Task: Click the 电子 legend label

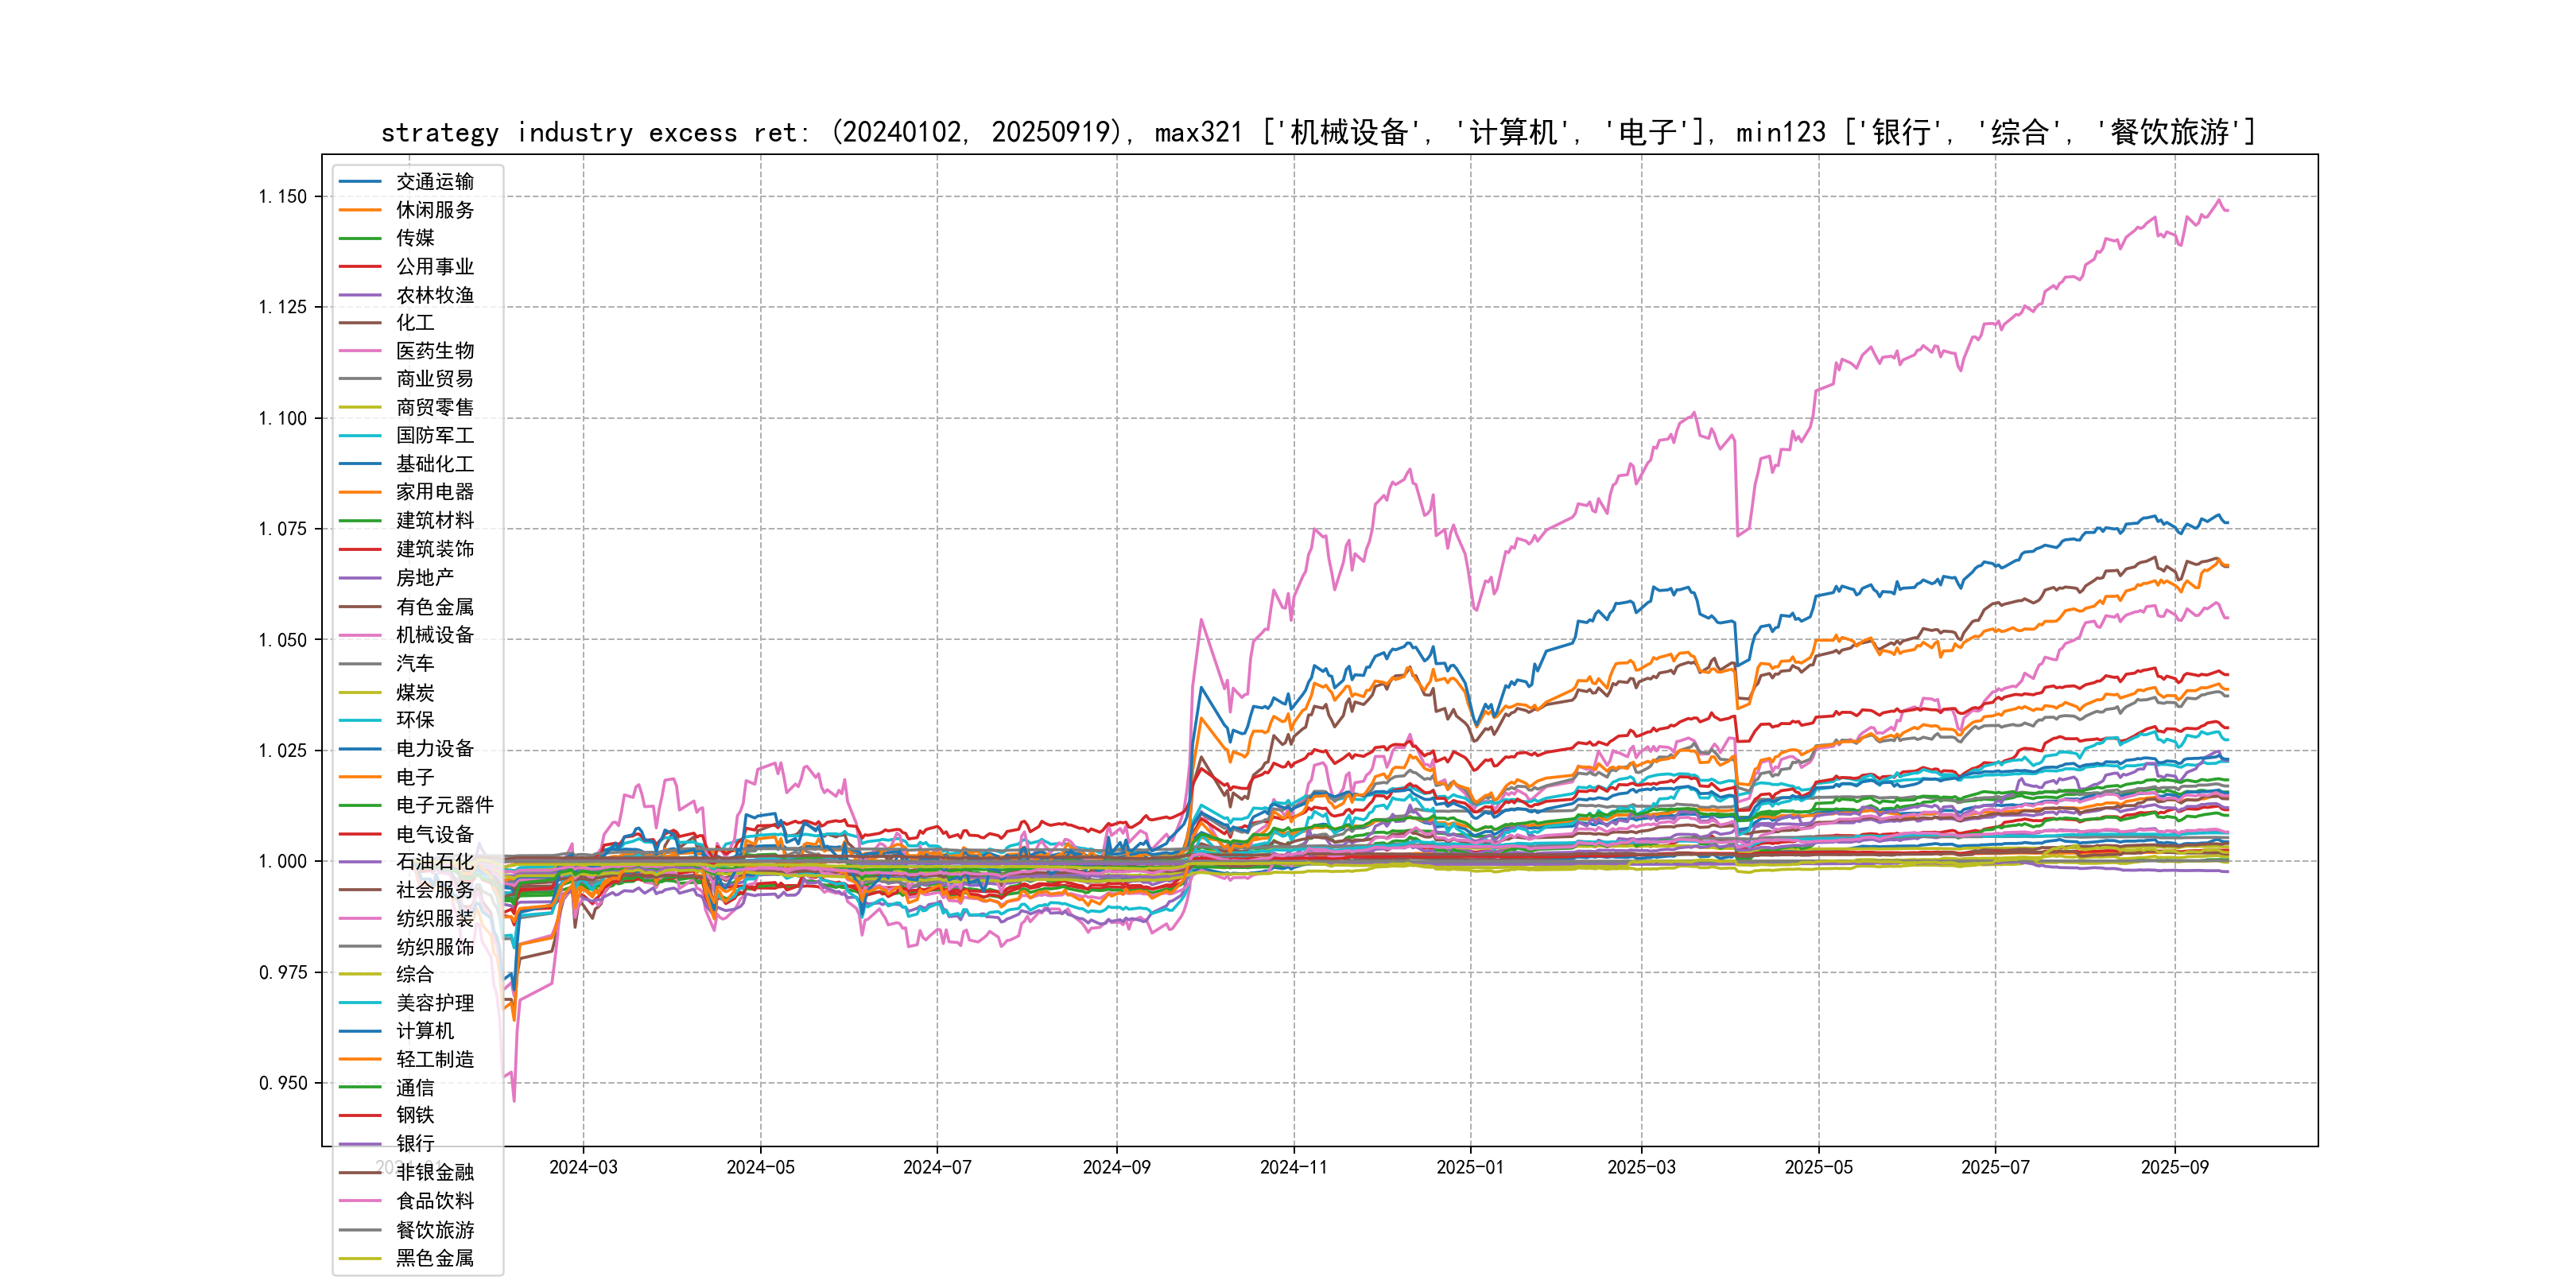Action: tap(414, 777)
